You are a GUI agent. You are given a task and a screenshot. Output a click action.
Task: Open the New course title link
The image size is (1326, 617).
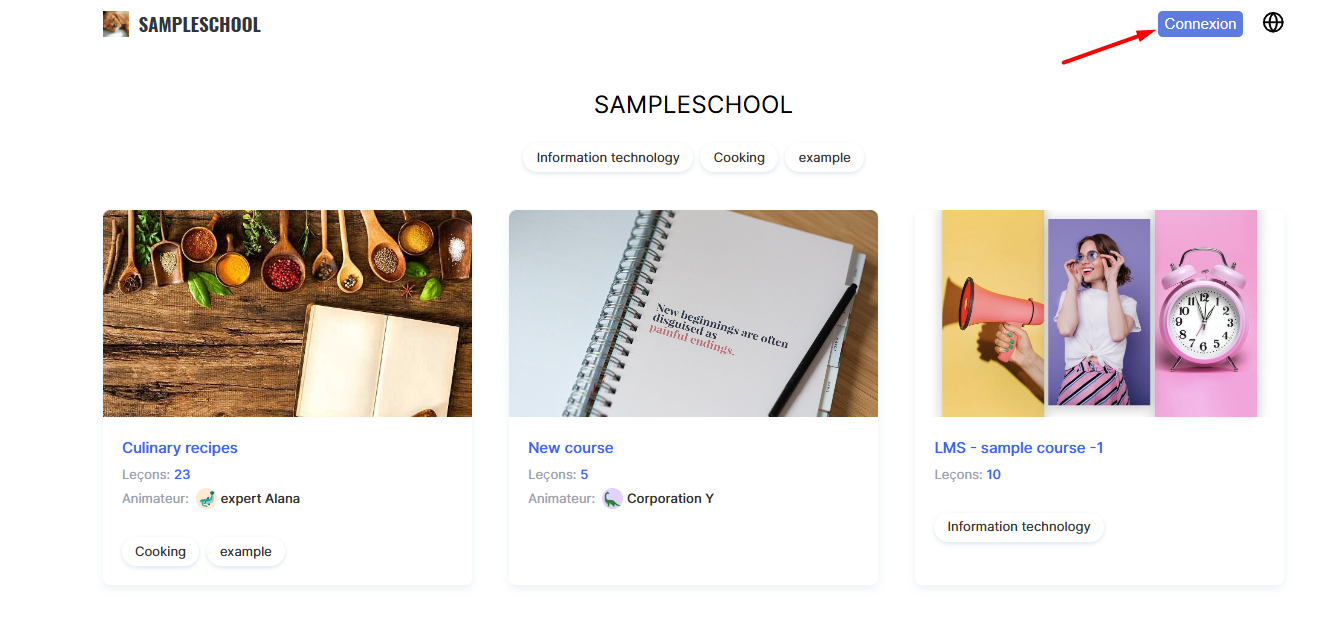pos(571,448)
